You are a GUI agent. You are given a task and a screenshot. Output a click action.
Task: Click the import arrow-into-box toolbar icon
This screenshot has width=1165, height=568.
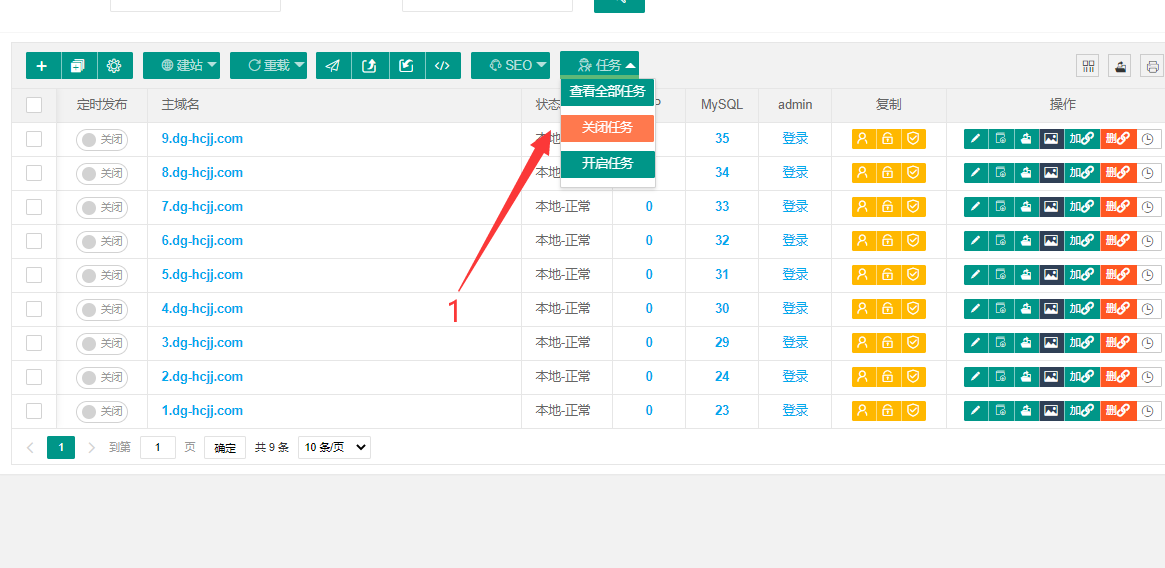406,65
